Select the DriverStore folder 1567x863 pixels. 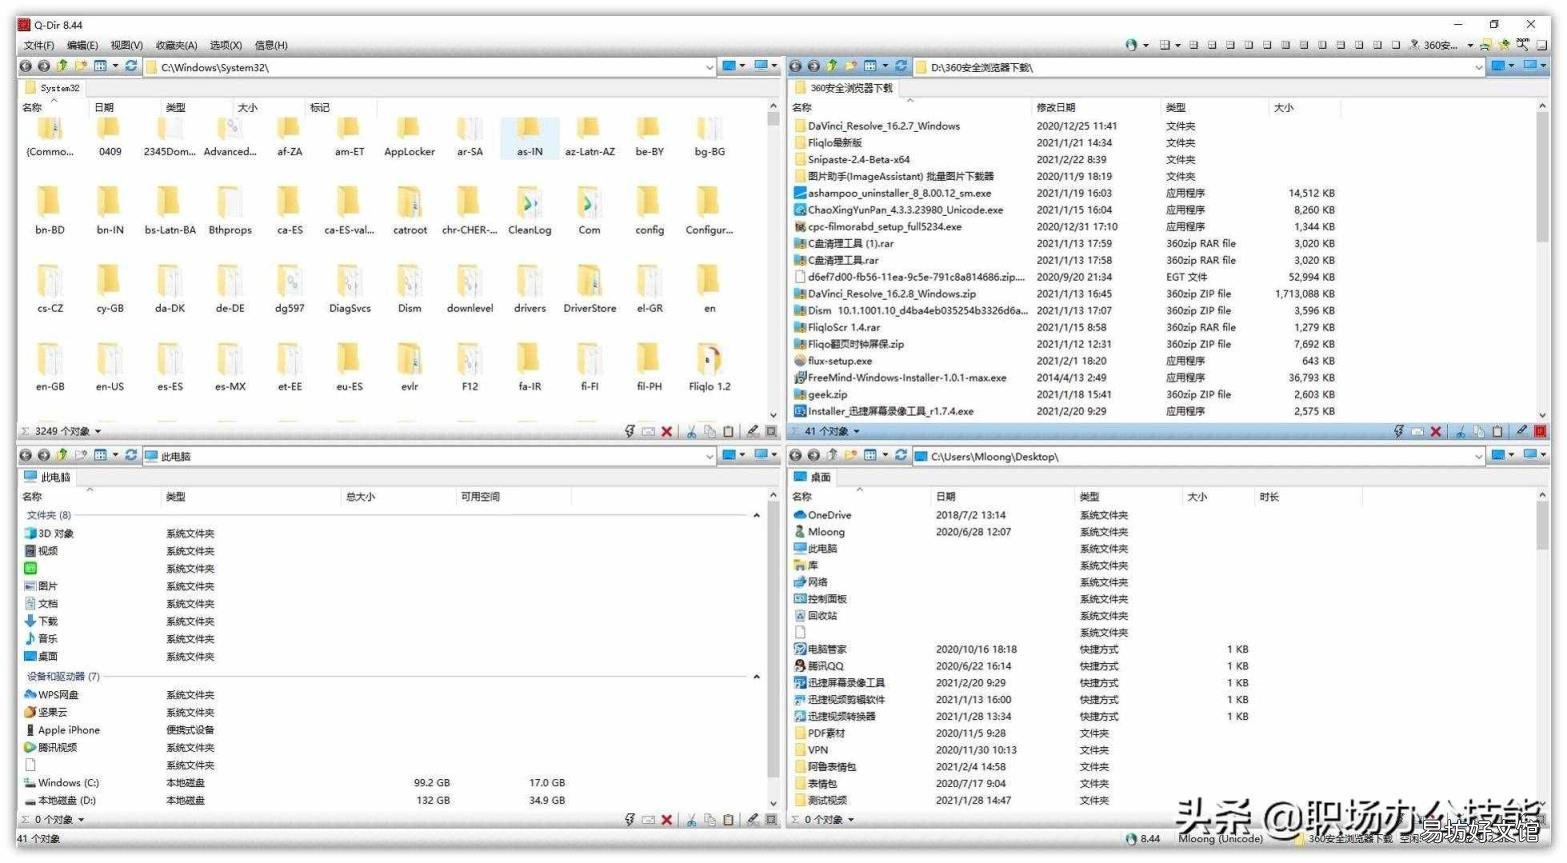coord(590,289)
